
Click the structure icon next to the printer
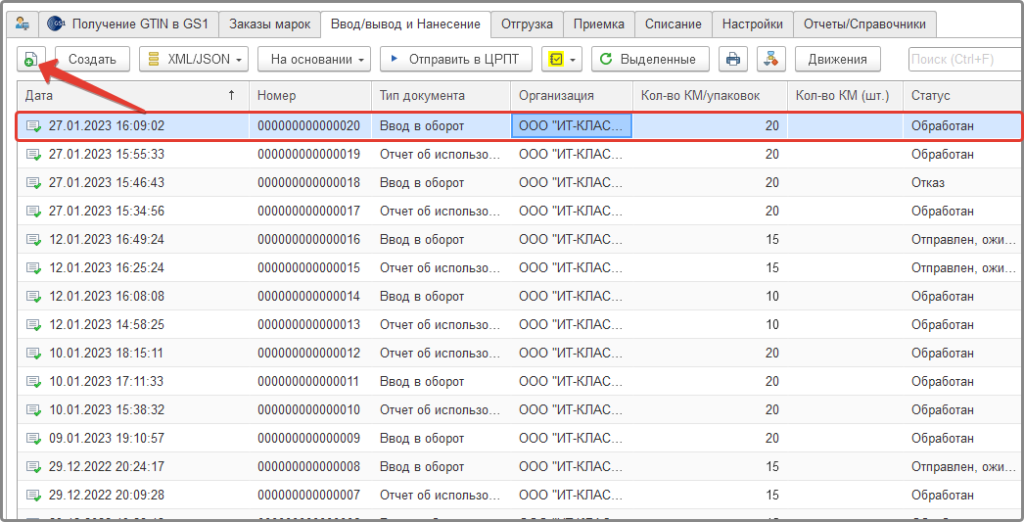[x=771, y=59]
